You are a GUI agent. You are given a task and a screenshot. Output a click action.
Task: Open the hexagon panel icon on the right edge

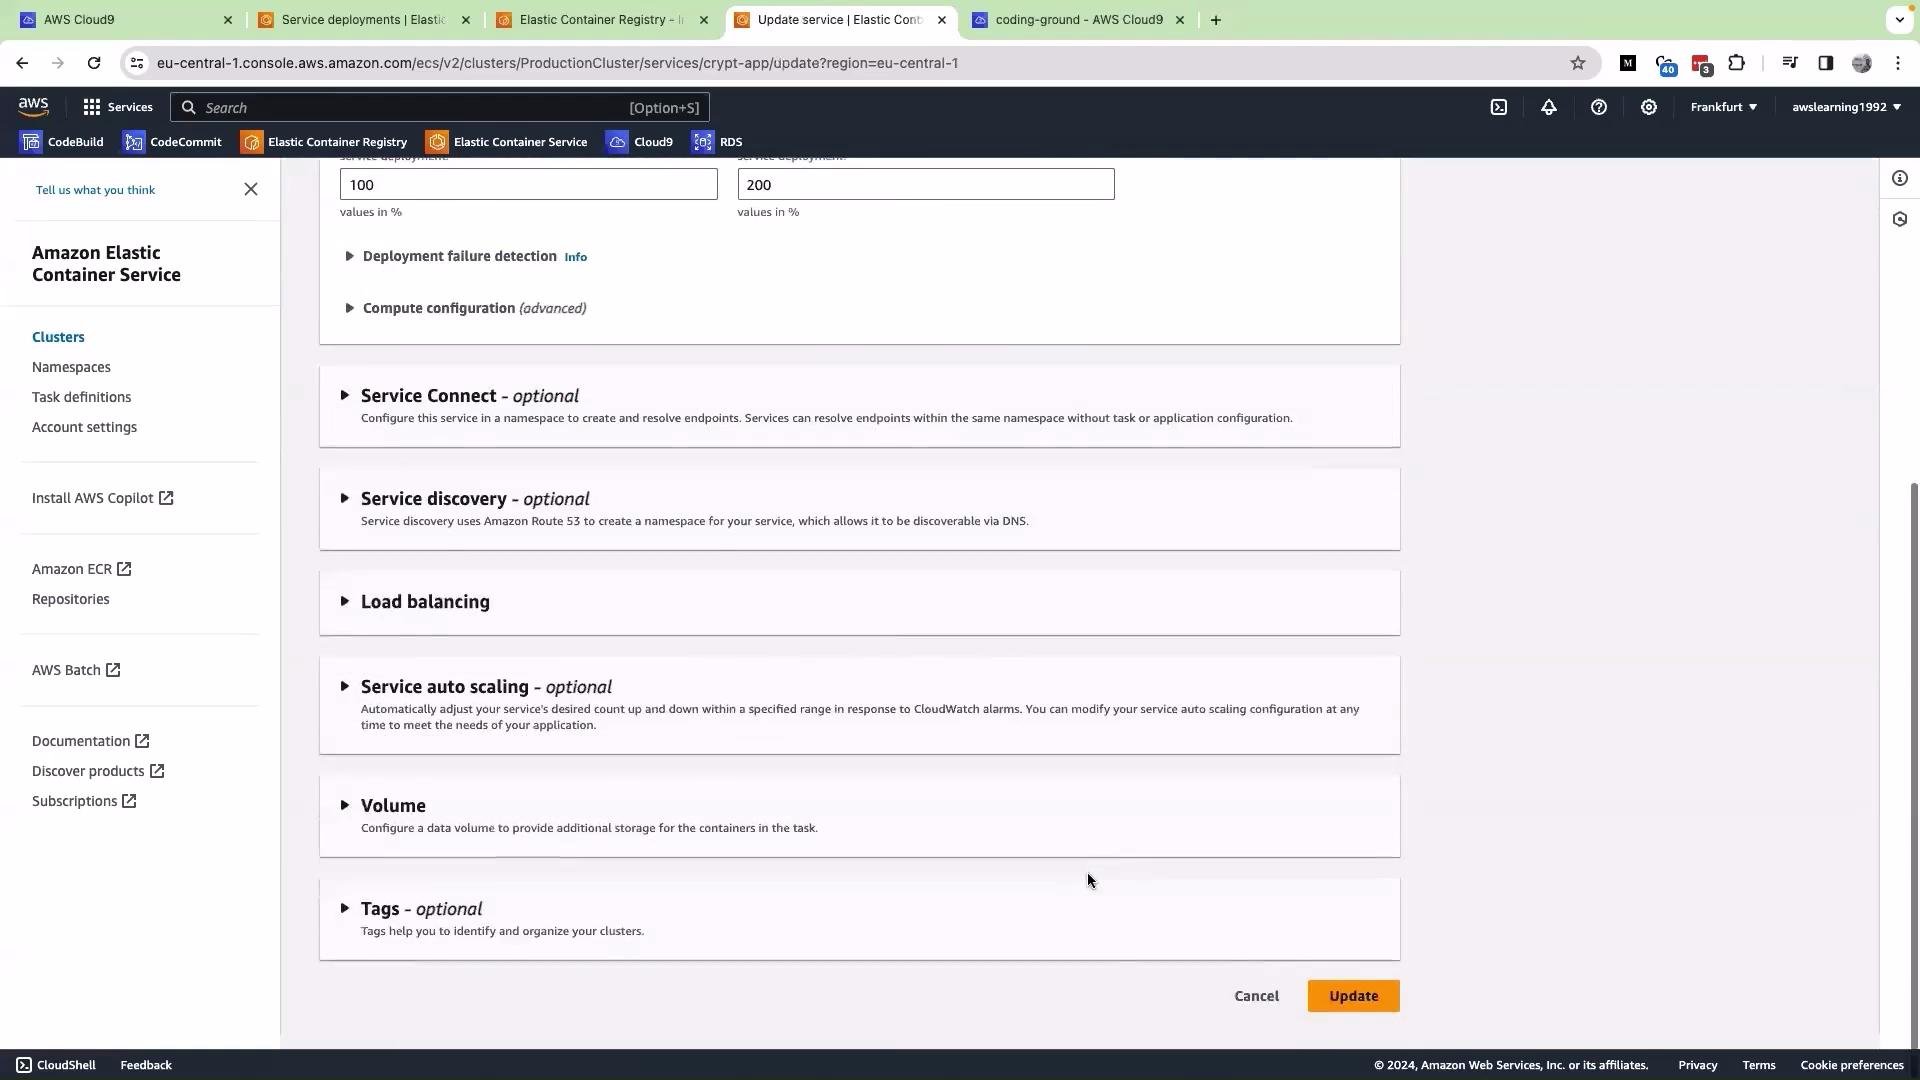click(x=1899, y=219)
